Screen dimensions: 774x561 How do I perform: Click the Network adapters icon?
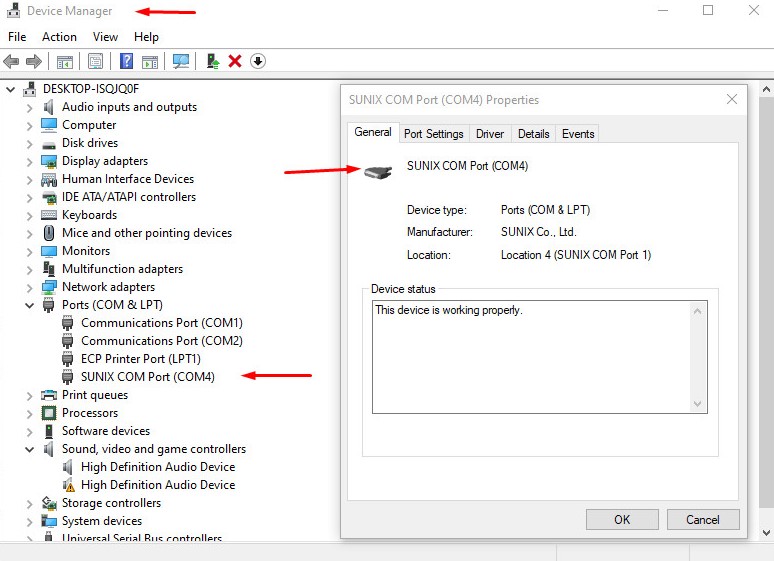click(49, 287)
